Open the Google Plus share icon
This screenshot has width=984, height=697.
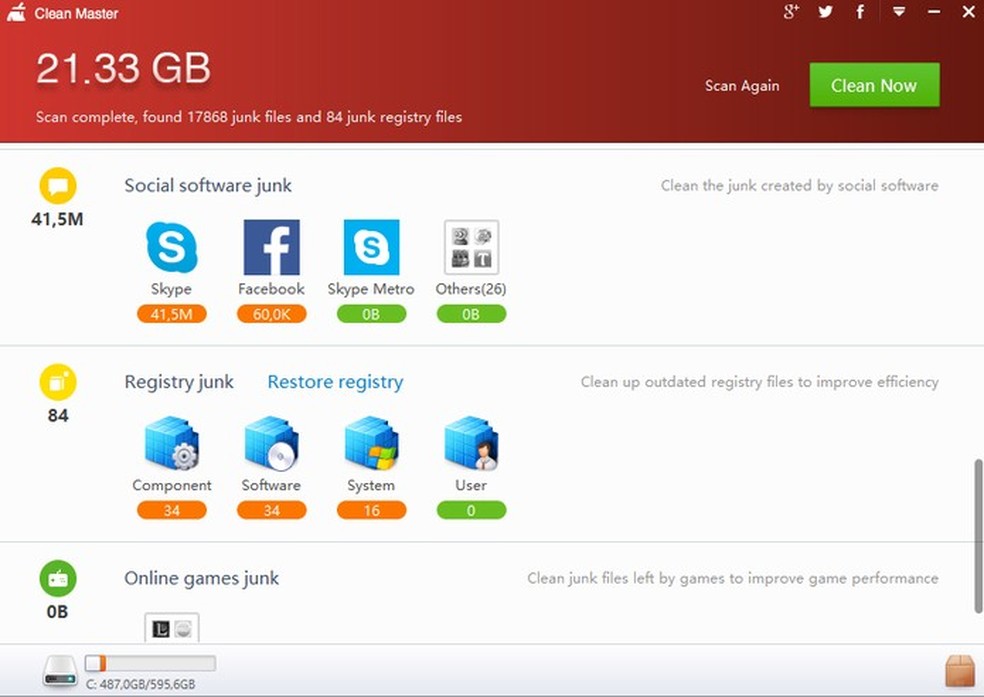click(x=791, y=11)
